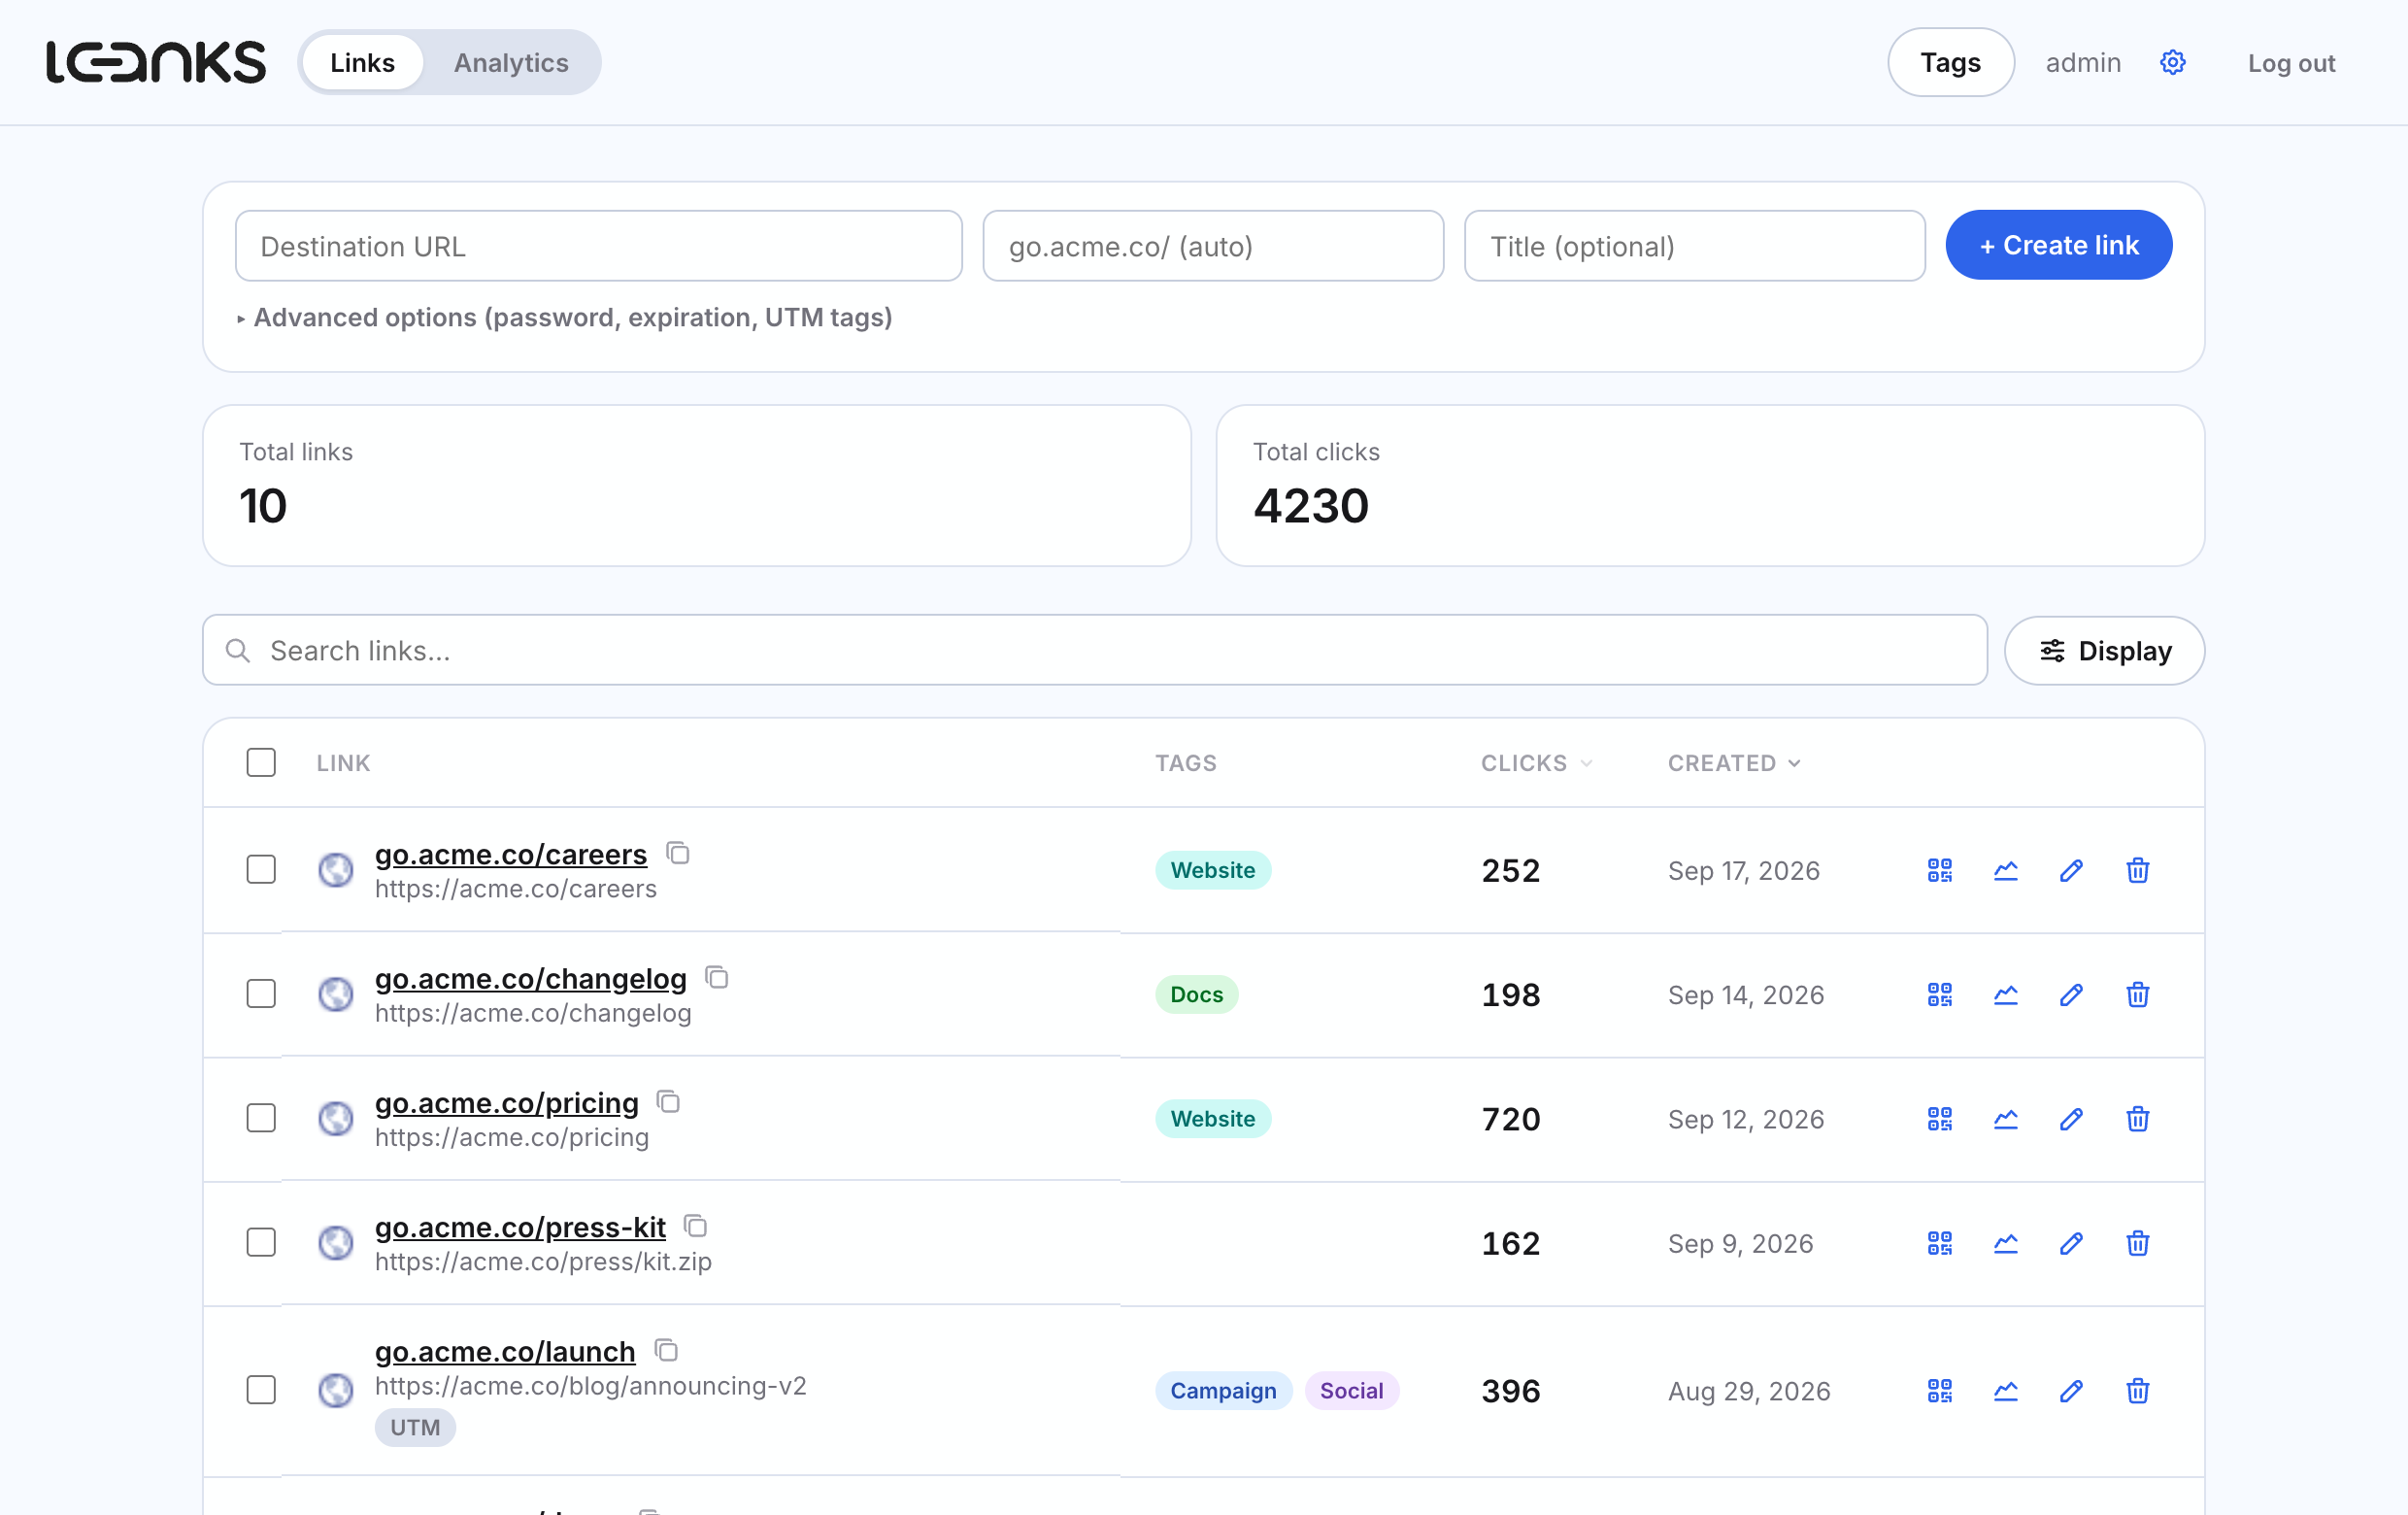Click the Campaign tag on launch row

click(x=1223, y=1391)
